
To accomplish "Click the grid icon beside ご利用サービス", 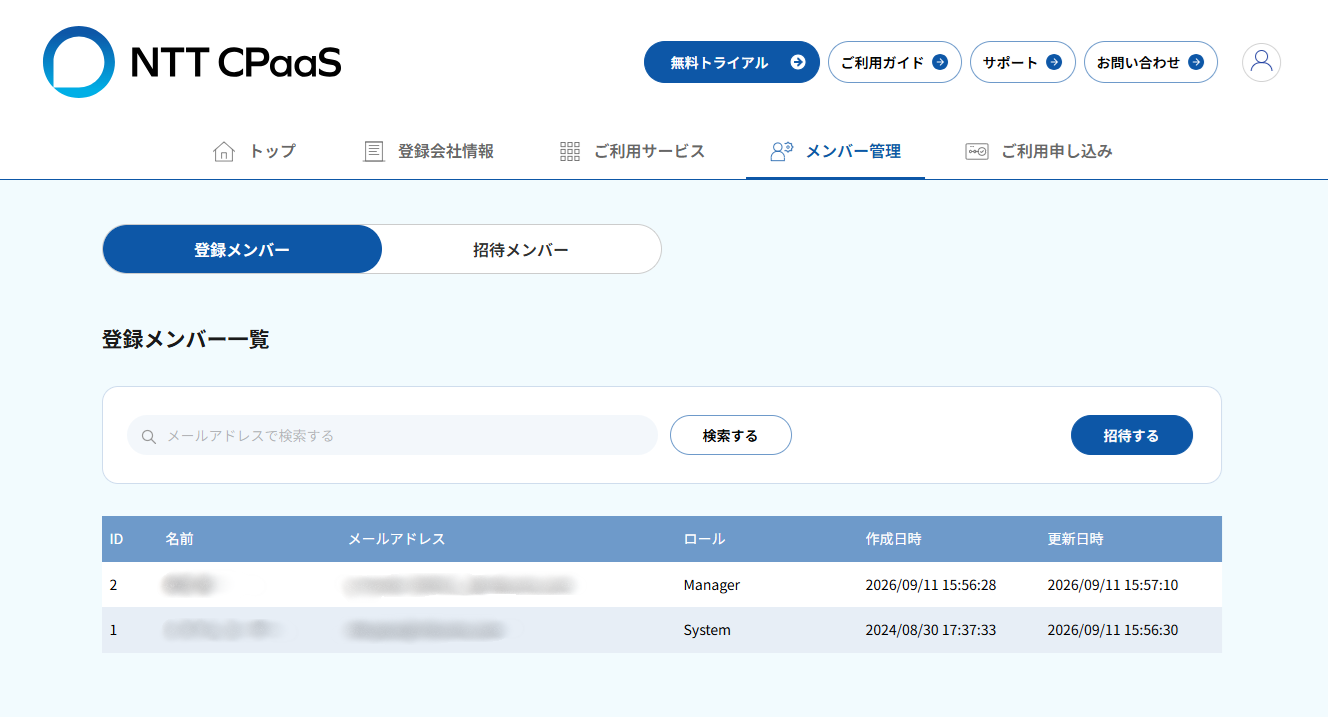I will pyautogui.click(x=570, y=151).
